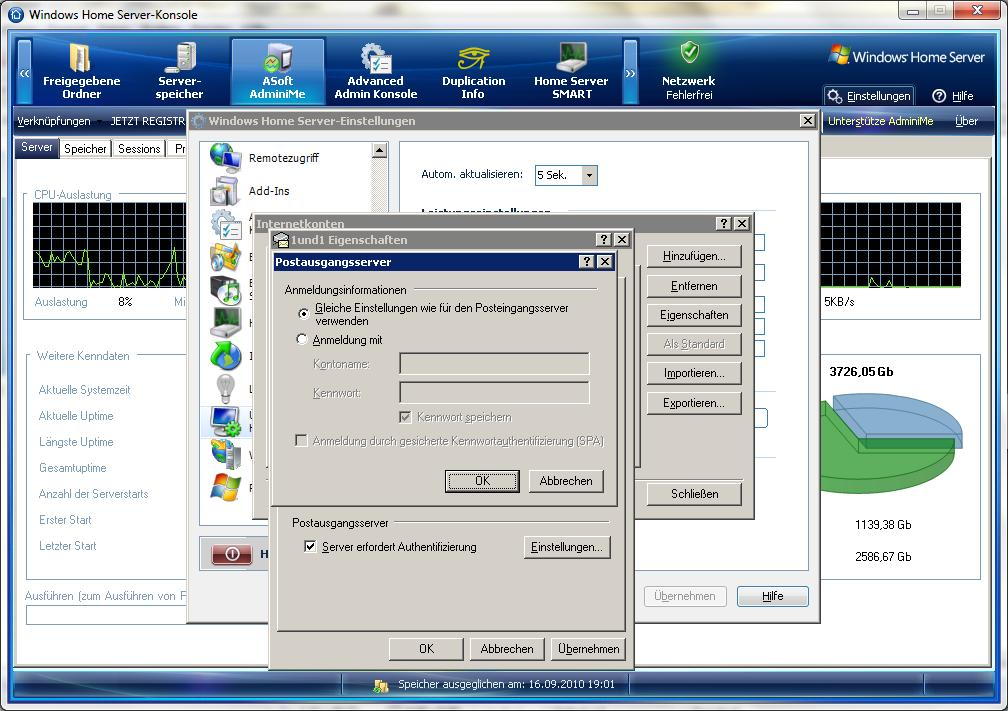The width and height of the screenshot is (1008, 711).
Task: Open Advanced Admin Konsole
Action: 375,71
